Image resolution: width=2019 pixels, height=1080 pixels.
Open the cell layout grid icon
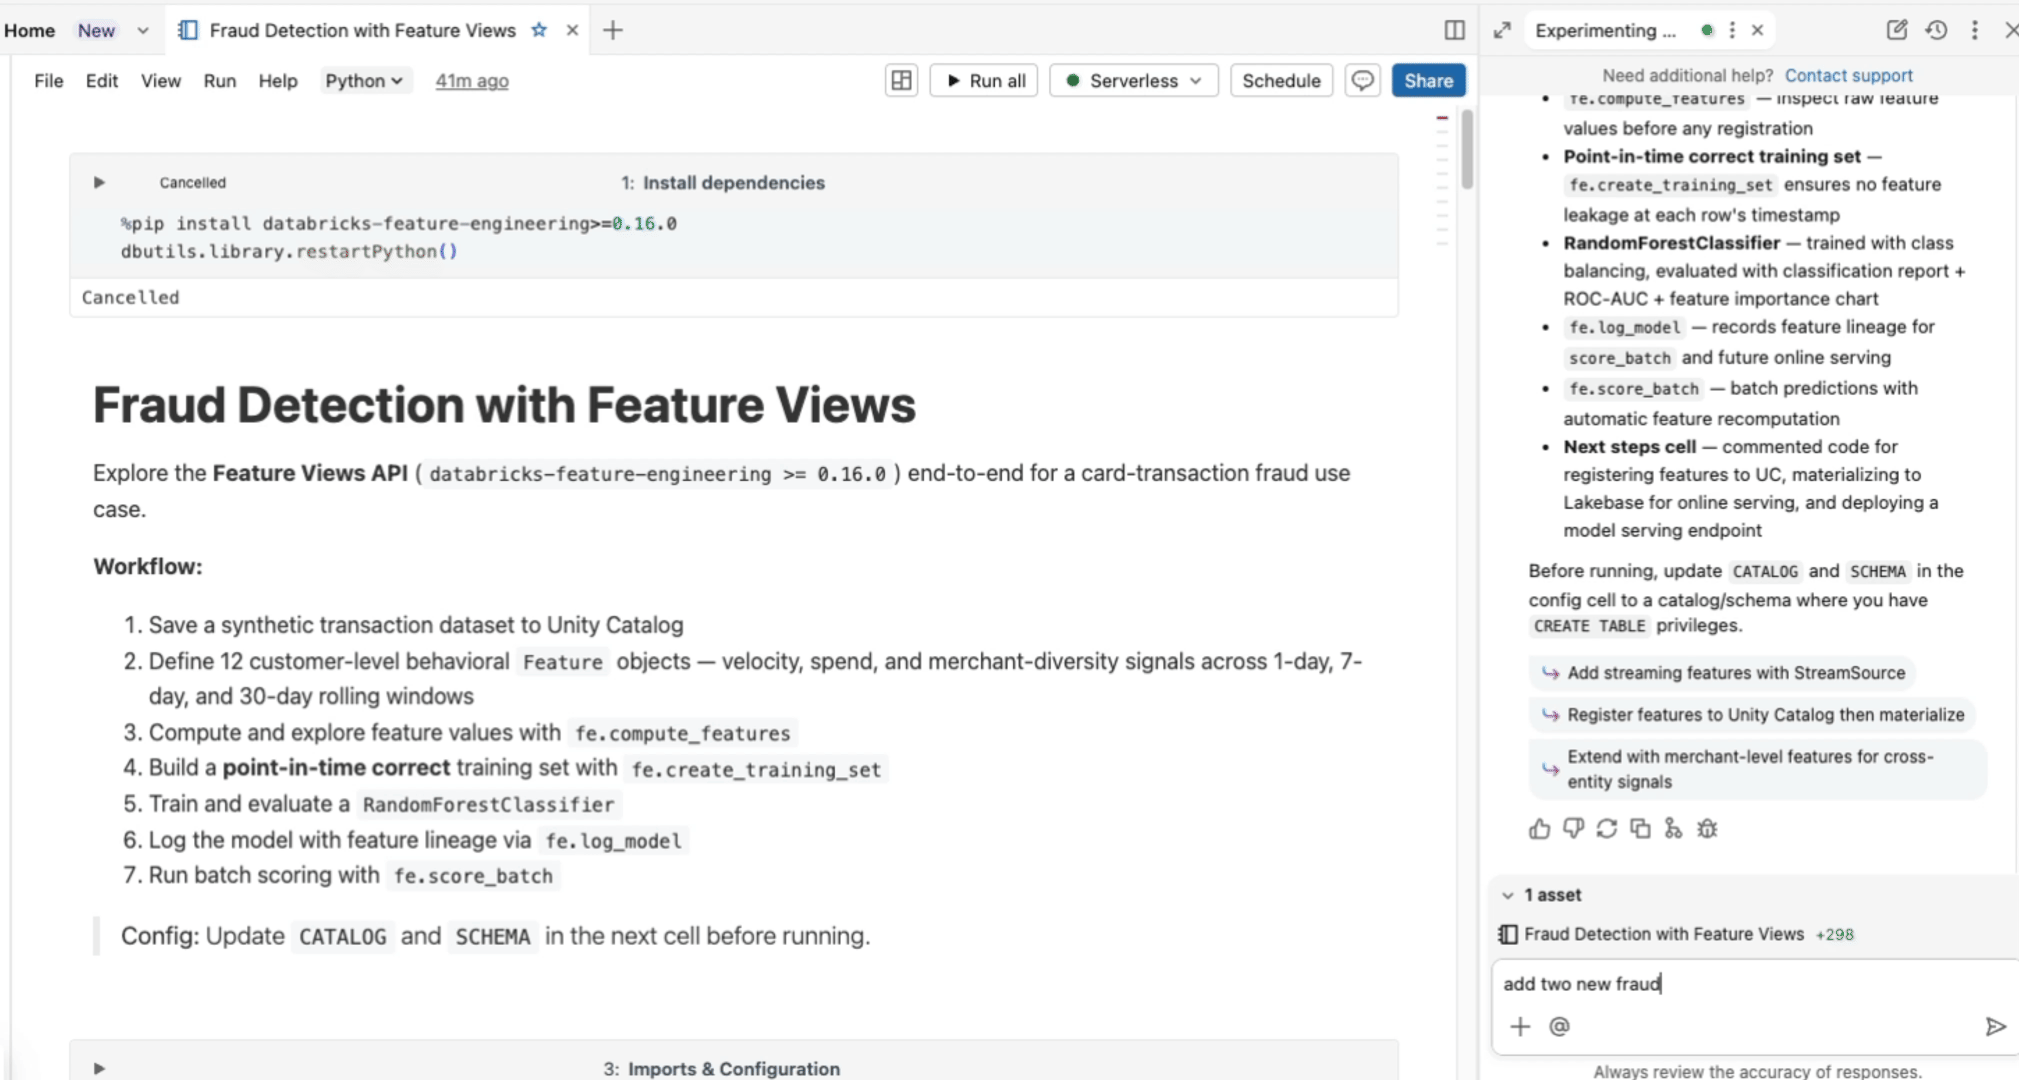pos(901,81)
